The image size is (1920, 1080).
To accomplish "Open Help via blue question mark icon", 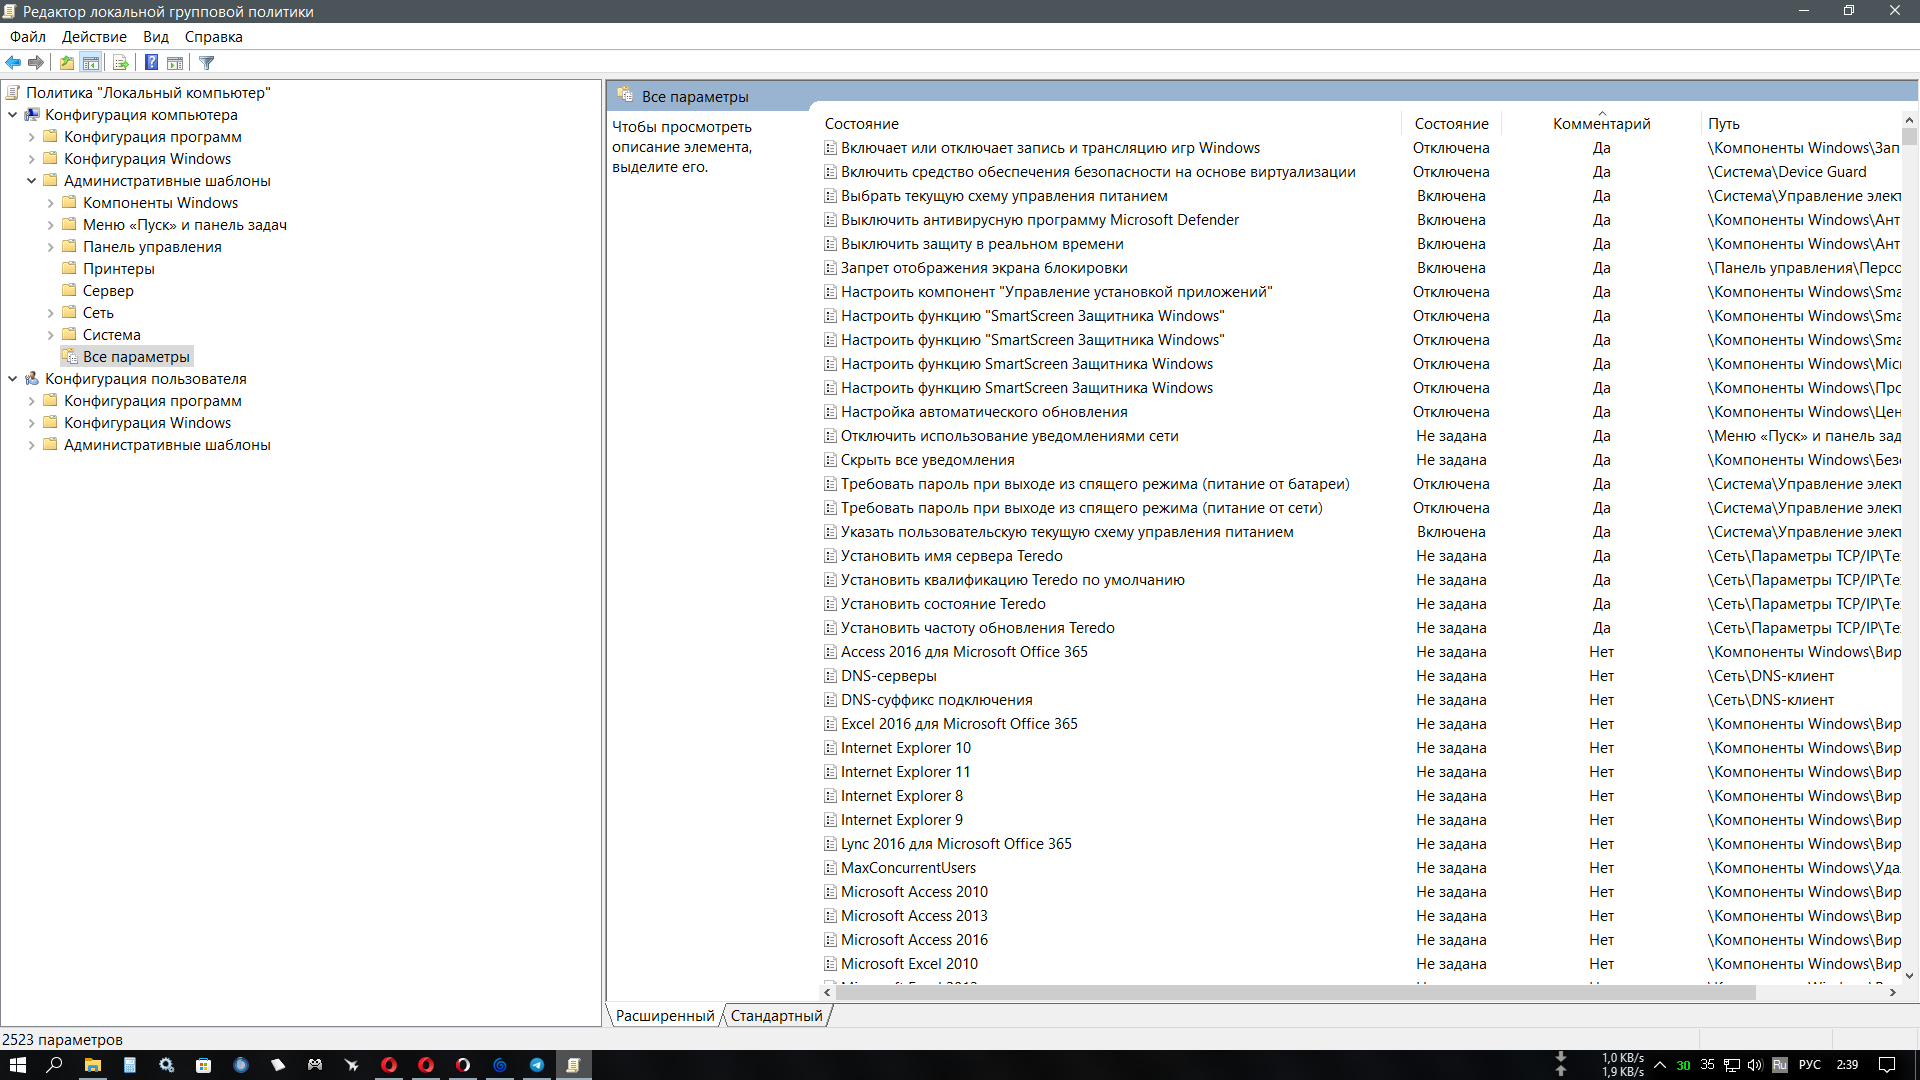I will point(151,63).
